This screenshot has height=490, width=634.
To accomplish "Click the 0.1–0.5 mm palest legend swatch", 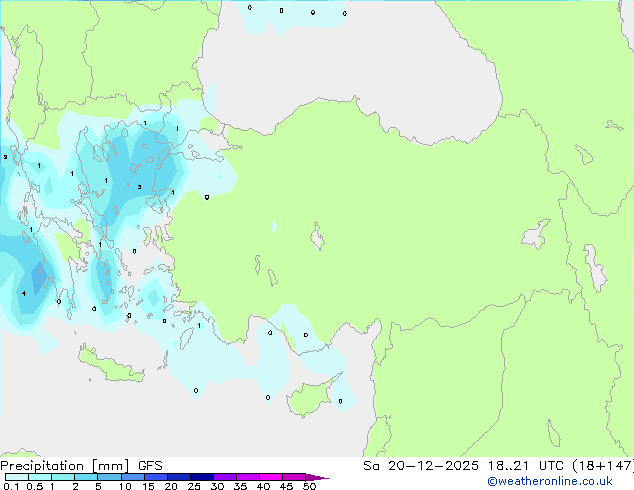I will (17, 477).
